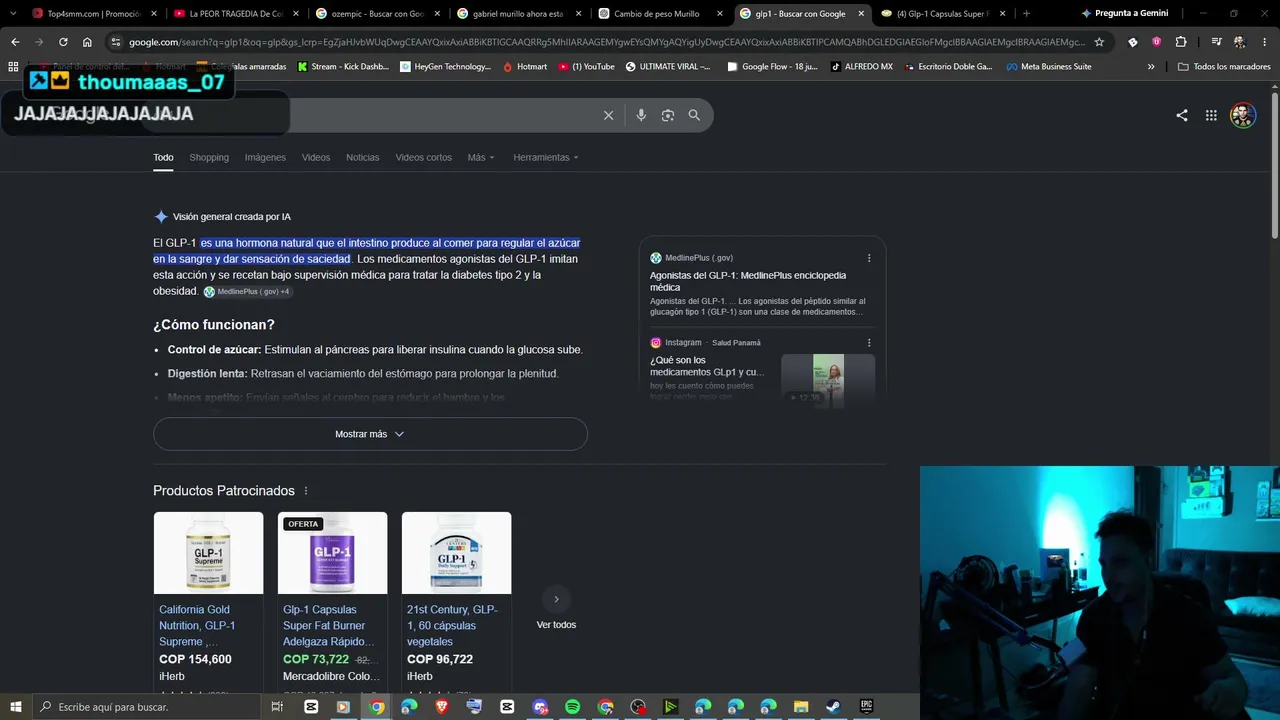The width and height of the screenshot is (1280, 720).
Task: Select the Todo results tab
Action: coord(163,157)
